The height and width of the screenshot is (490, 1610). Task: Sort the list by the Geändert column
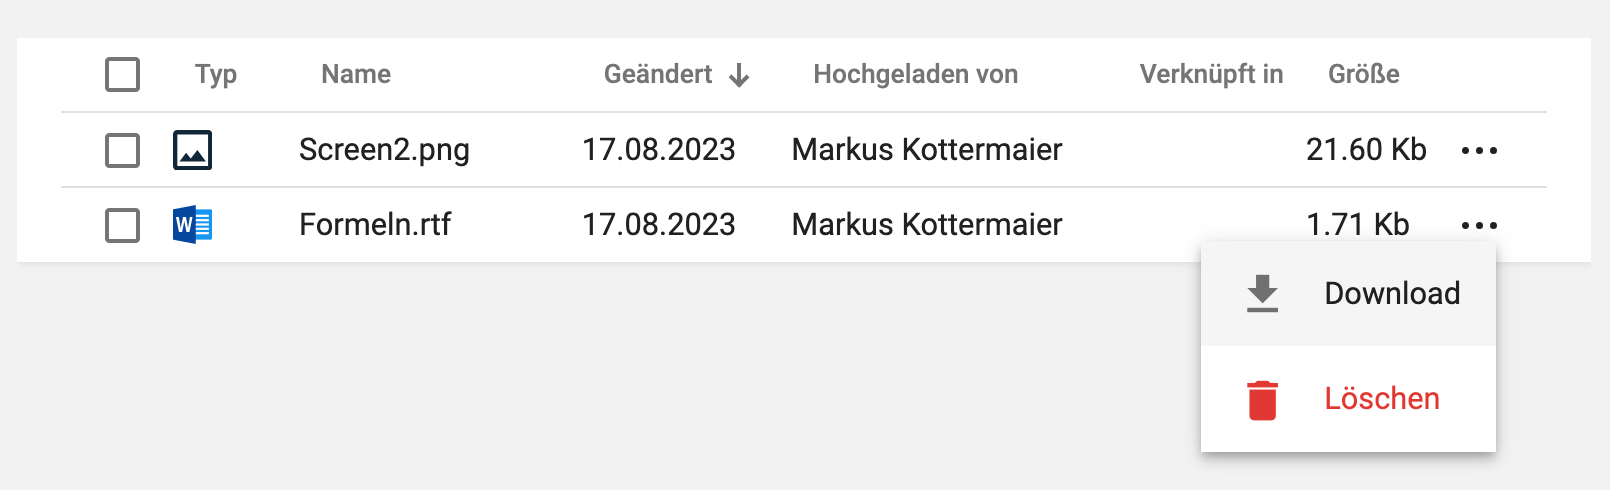point(658,74)
